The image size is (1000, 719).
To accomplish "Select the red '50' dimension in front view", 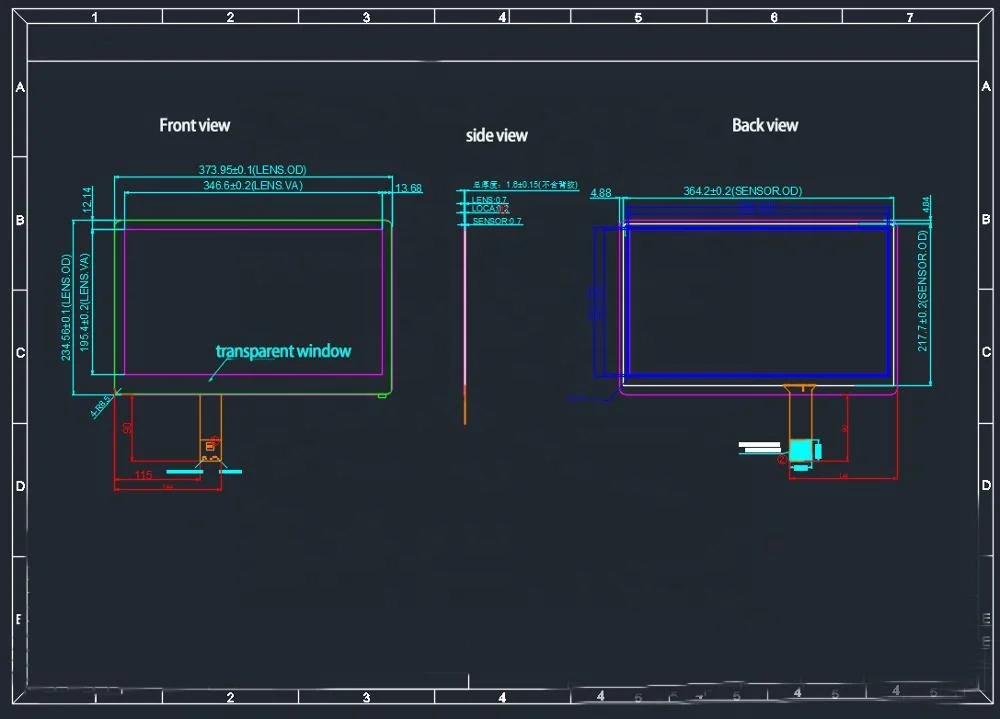I will (127, 428).
